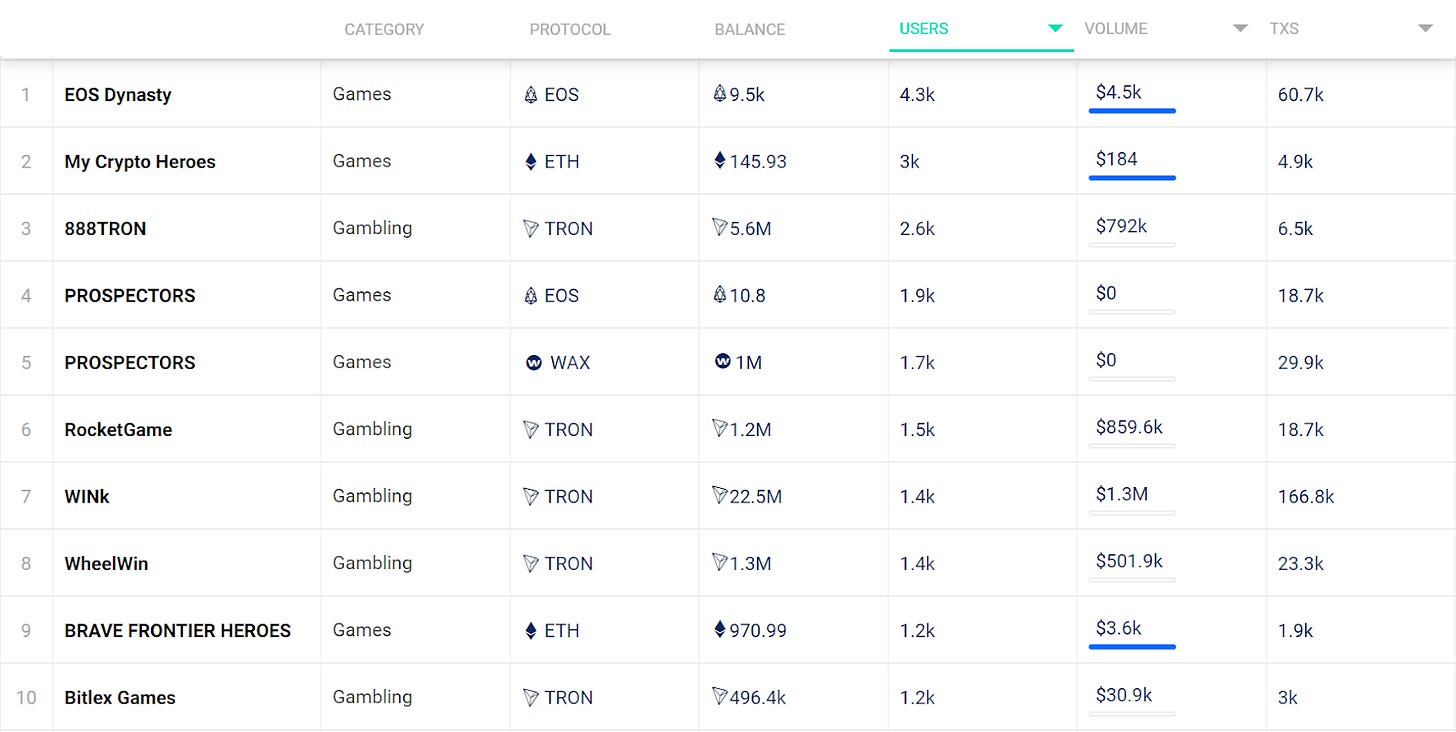Click the $792k volume value
This screenshot has height=732, width=1456.
1121,226
